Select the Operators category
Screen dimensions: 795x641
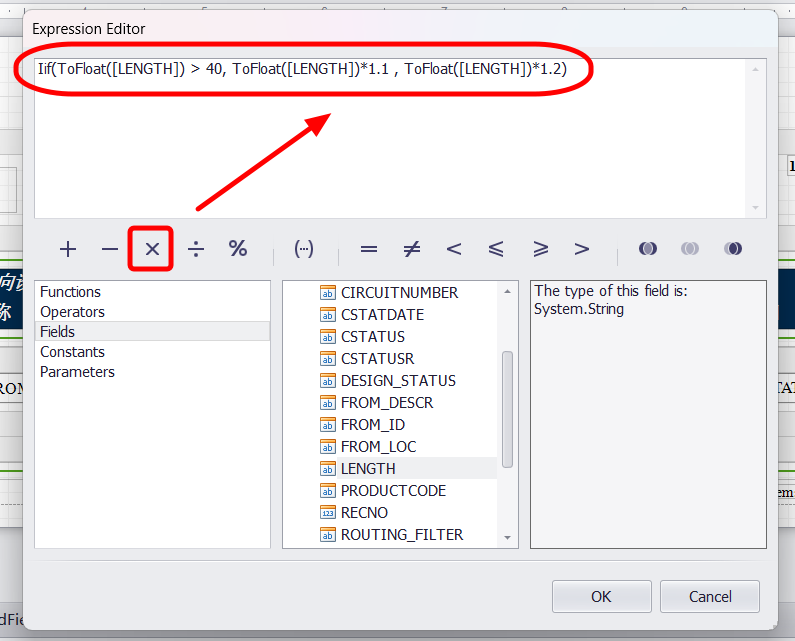tap(152, 312)
